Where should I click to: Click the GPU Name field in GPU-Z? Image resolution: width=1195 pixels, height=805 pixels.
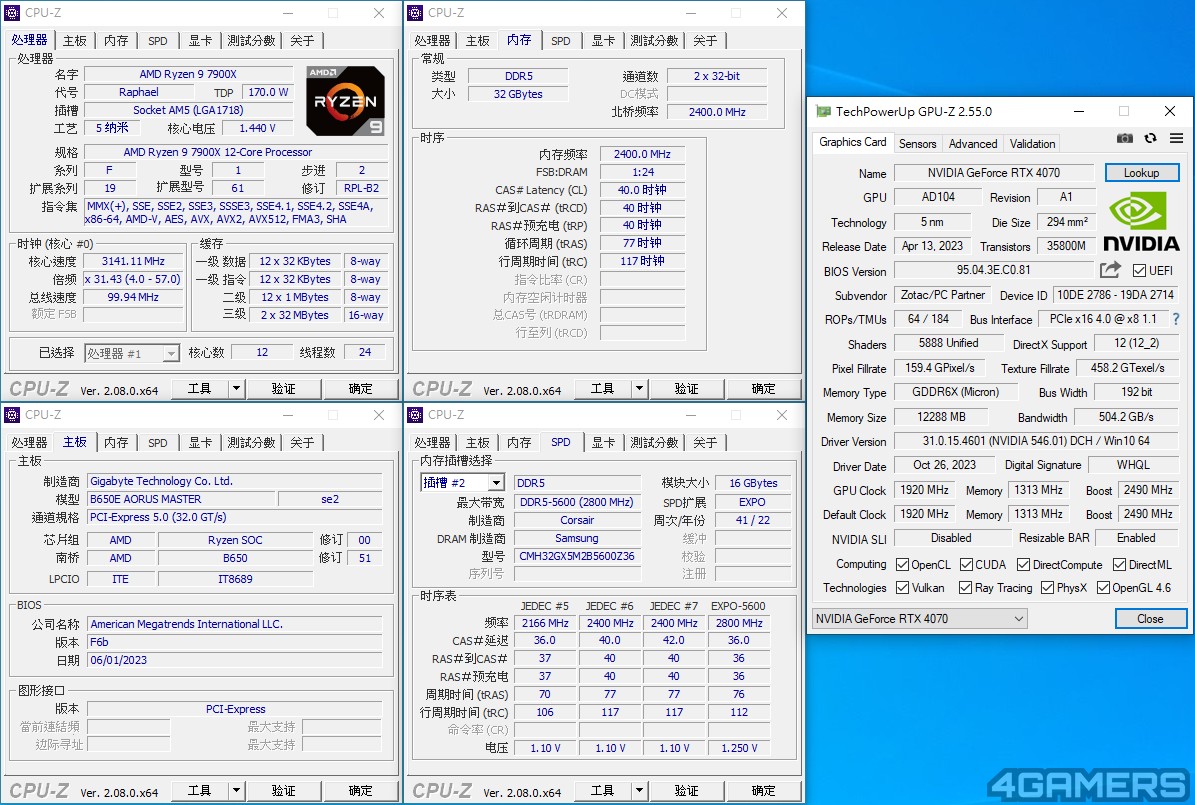tap(994, 173)
